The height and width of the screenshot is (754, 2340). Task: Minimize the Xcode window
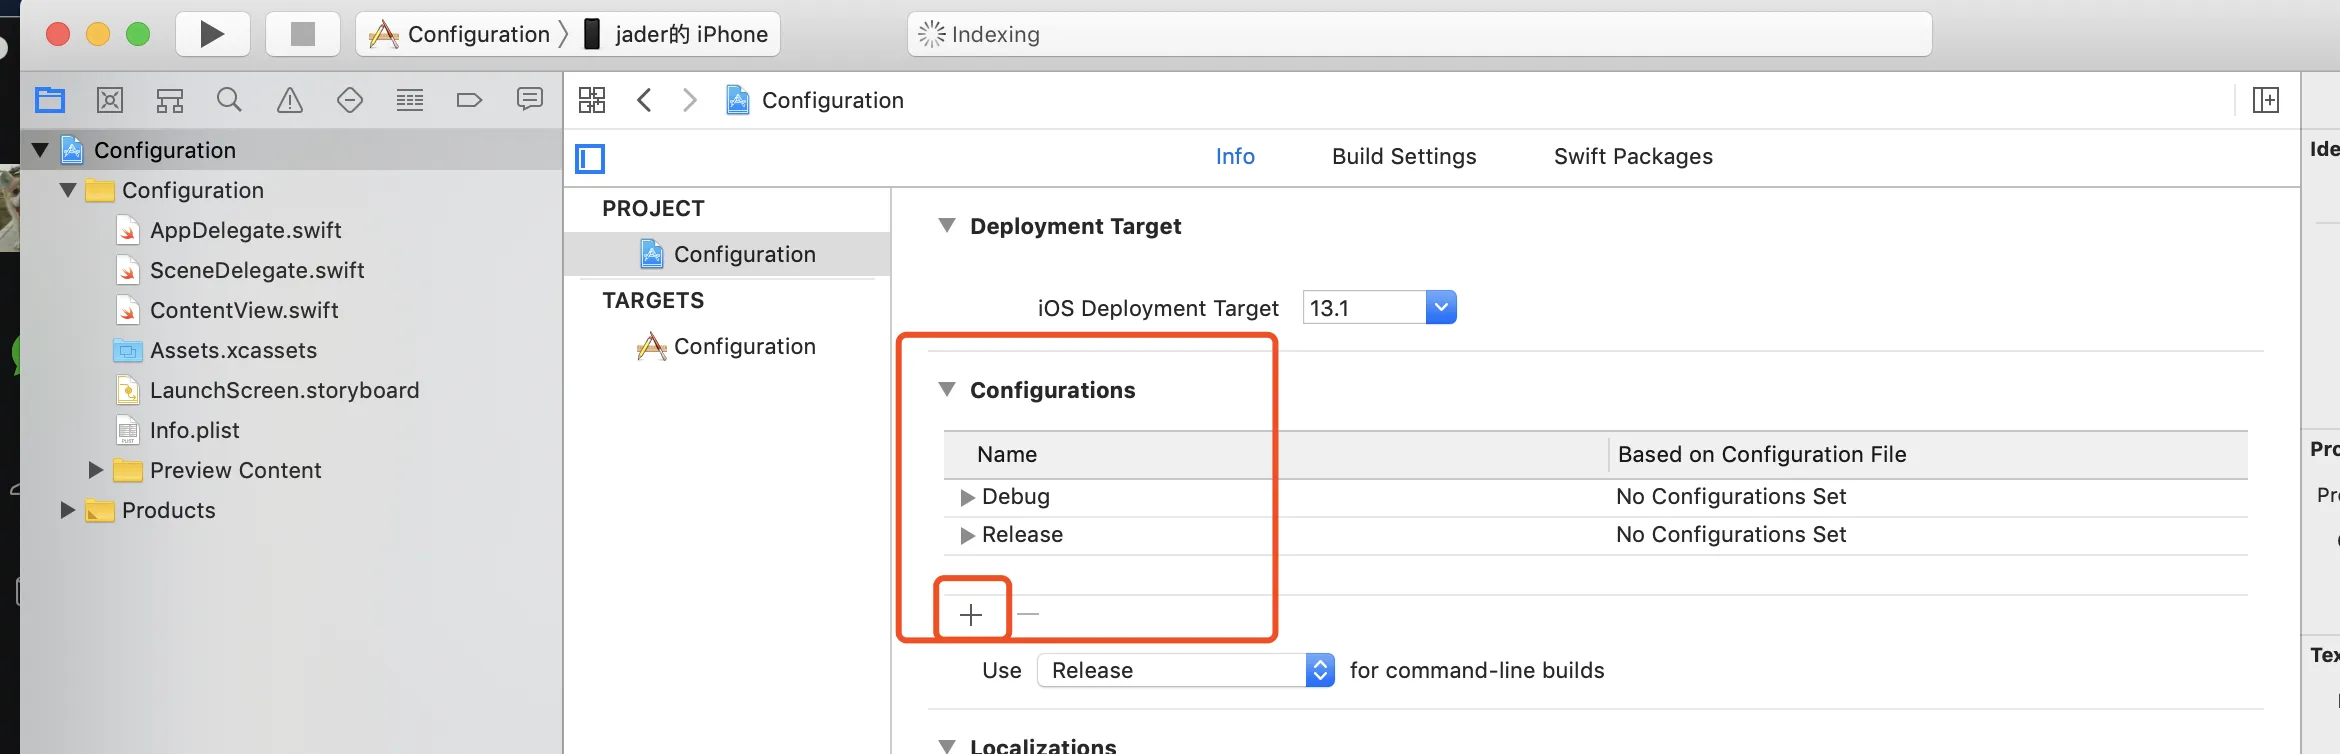click(x=98, y=34)
